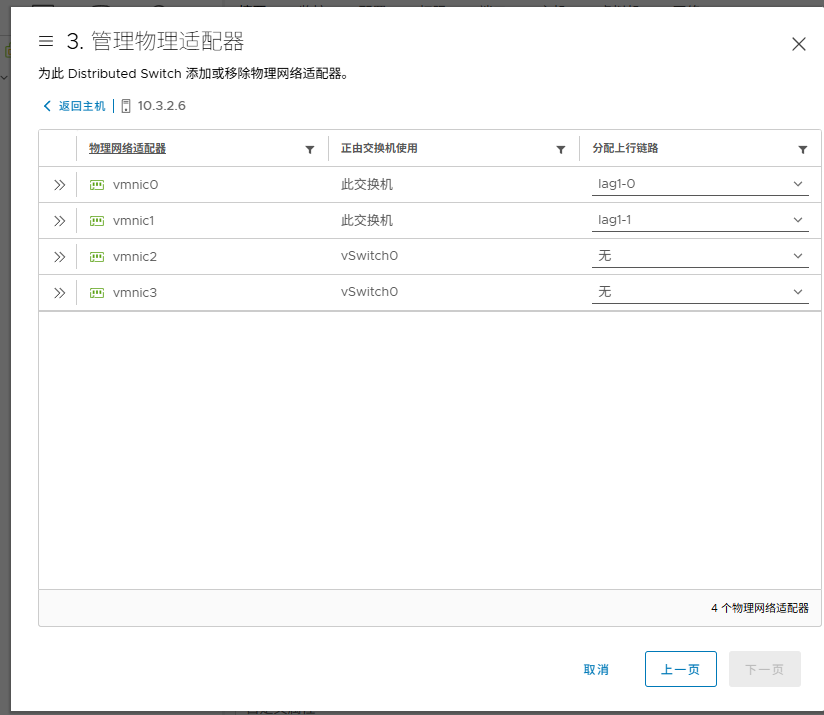Open the wizard steps hamburger menu
The image size is (824, 715).
[x=46, y=41]
